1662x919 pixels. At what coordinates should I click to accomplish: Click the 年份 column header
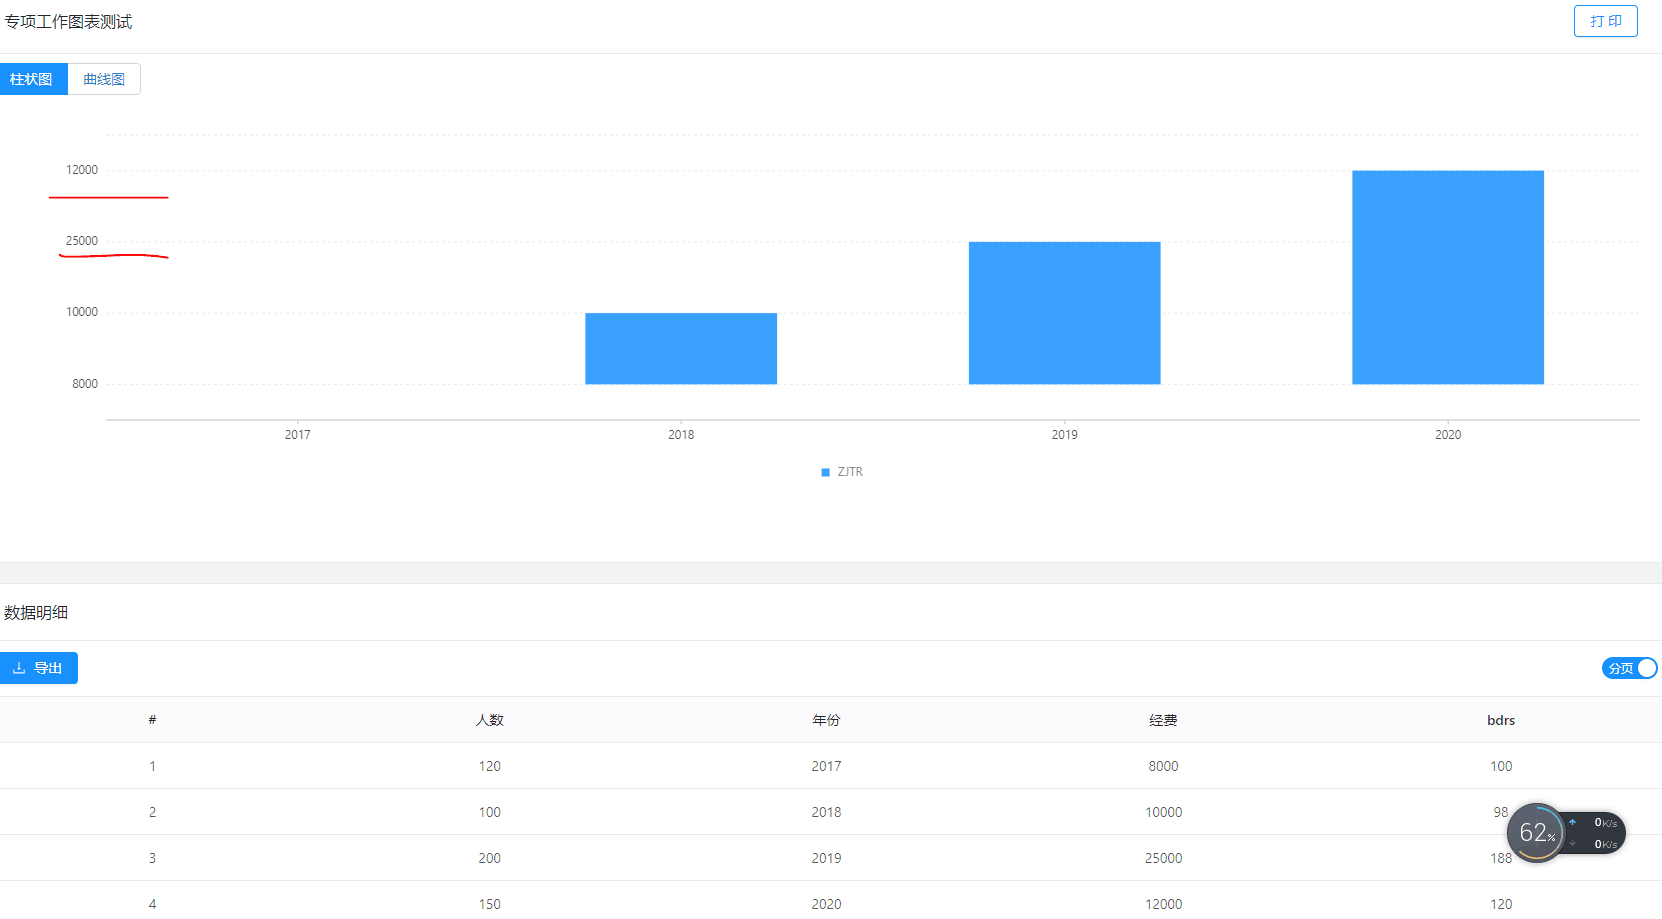pos(826,720)
